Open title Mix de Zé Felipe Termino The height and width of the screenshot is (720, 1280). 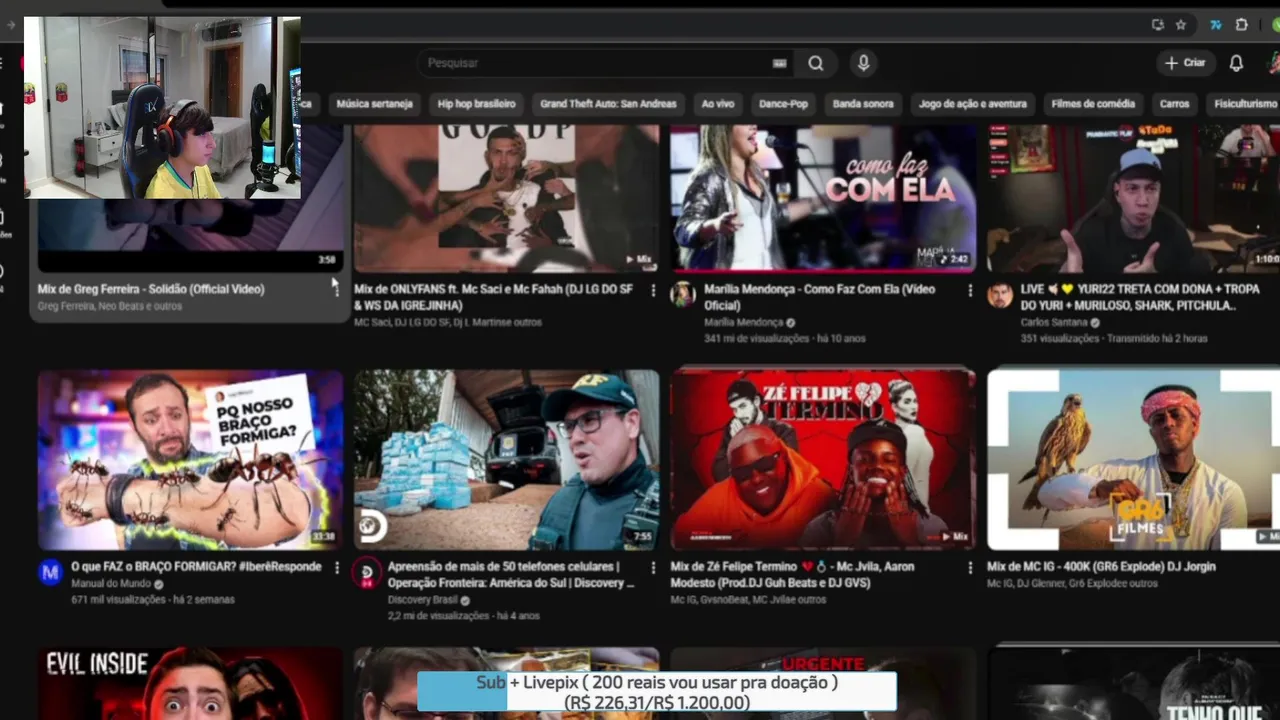tap(792, 575)
